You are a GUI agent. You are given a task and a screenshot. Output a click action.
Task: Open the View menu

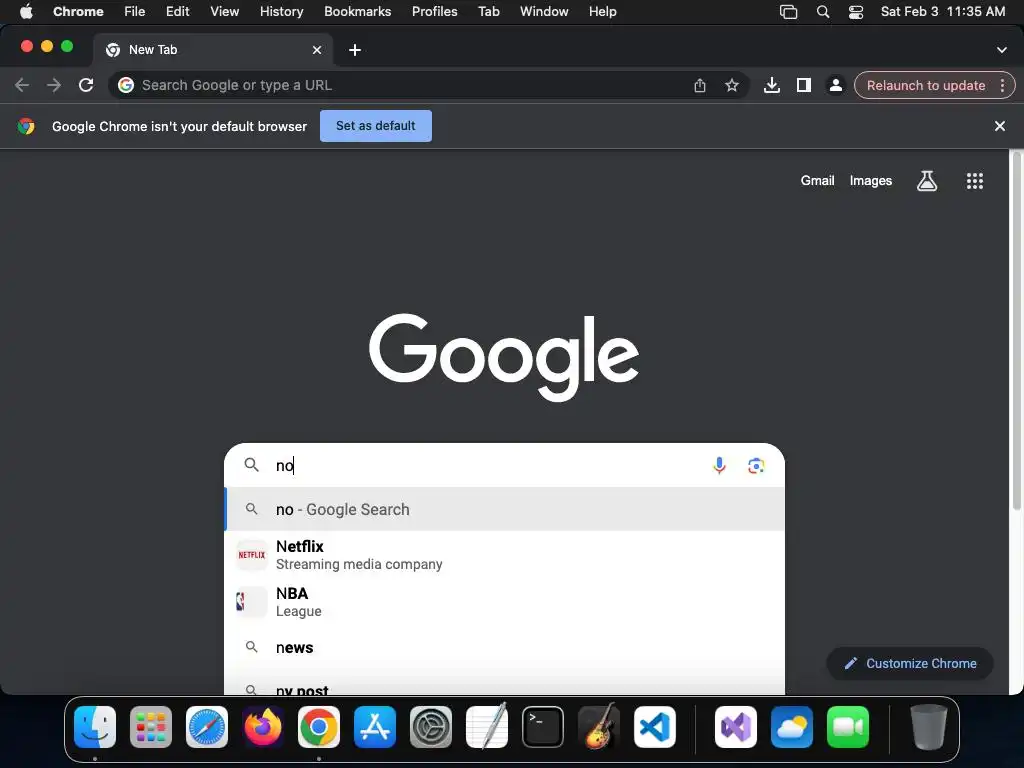224,12
